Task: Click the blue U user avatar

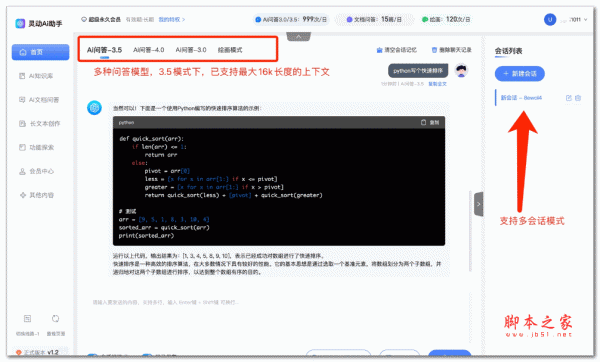Action: point(550,19)
